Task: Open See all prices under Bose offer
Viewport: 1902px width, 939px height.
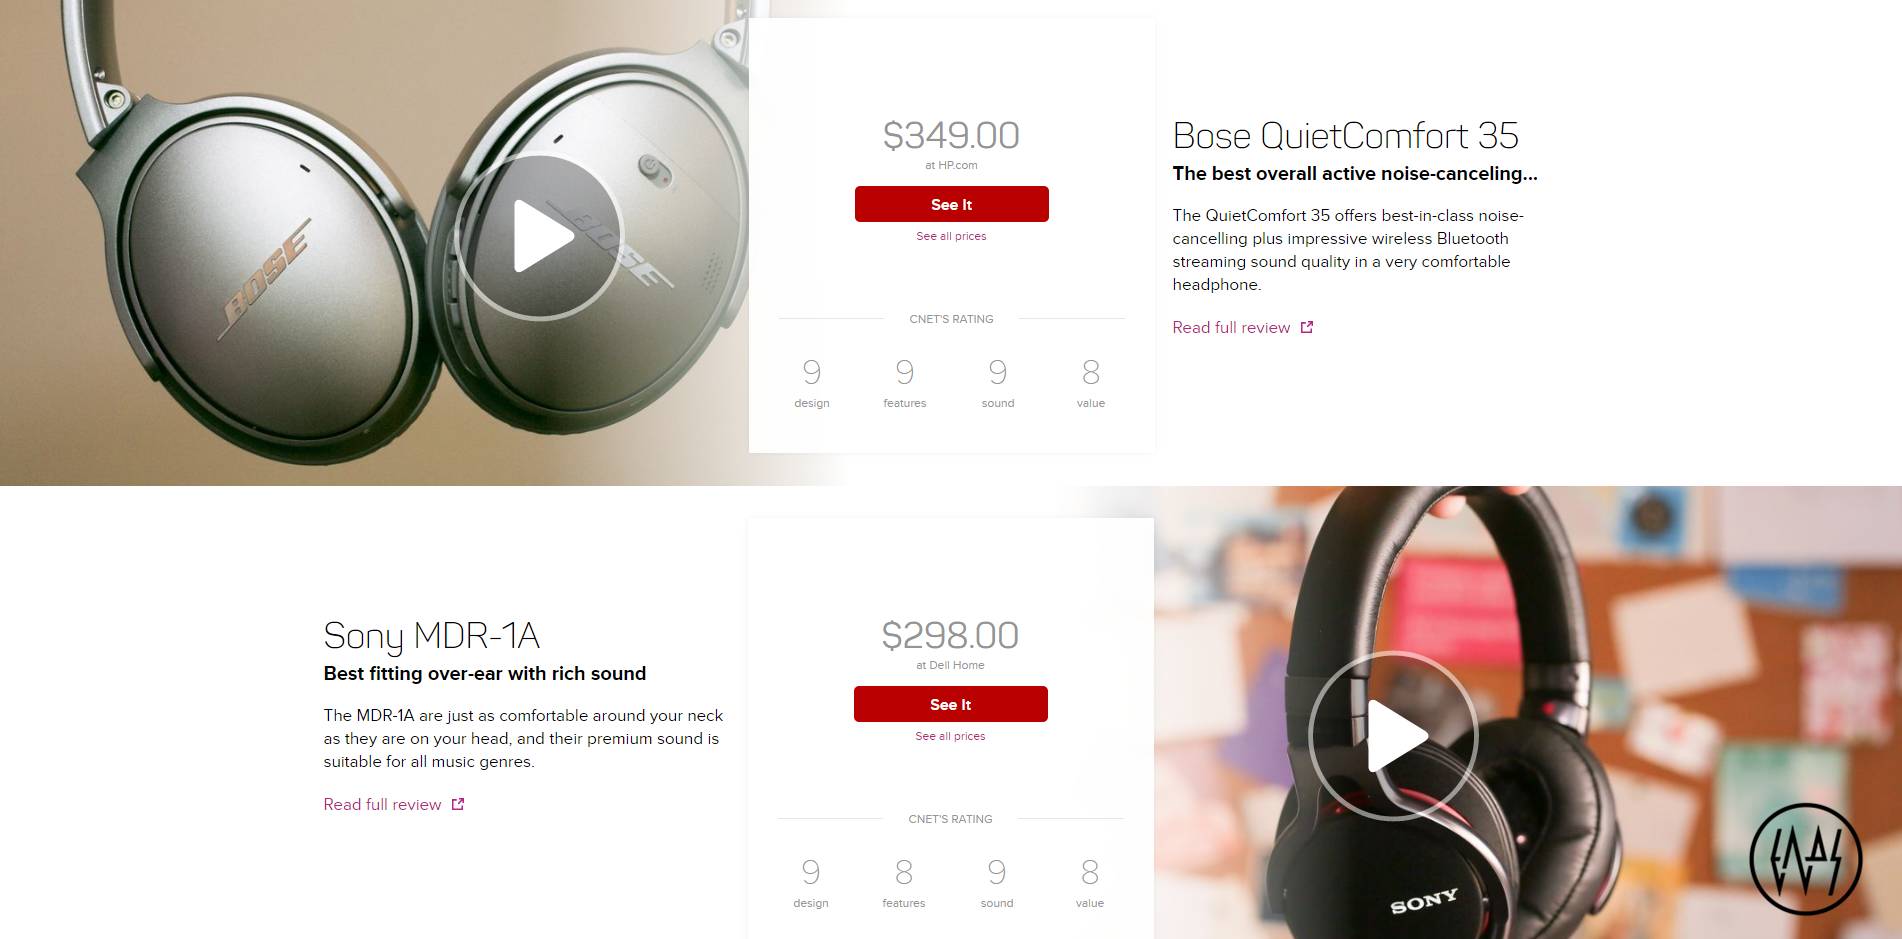Action: (x=951, y=236)
